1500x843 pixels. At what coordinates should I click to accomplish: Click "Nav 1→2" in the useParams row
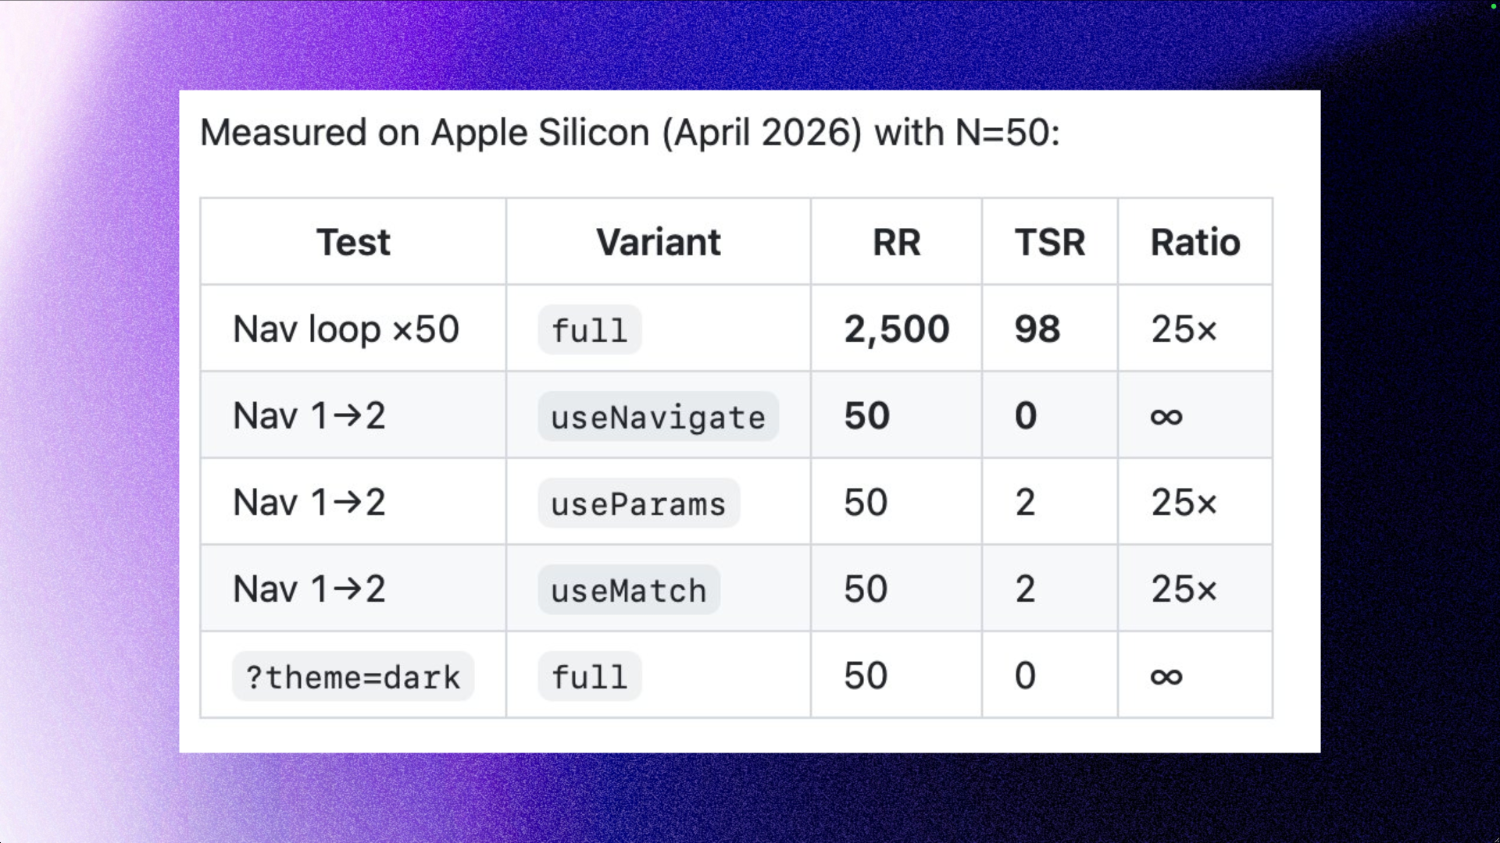(x=309, y=503)
